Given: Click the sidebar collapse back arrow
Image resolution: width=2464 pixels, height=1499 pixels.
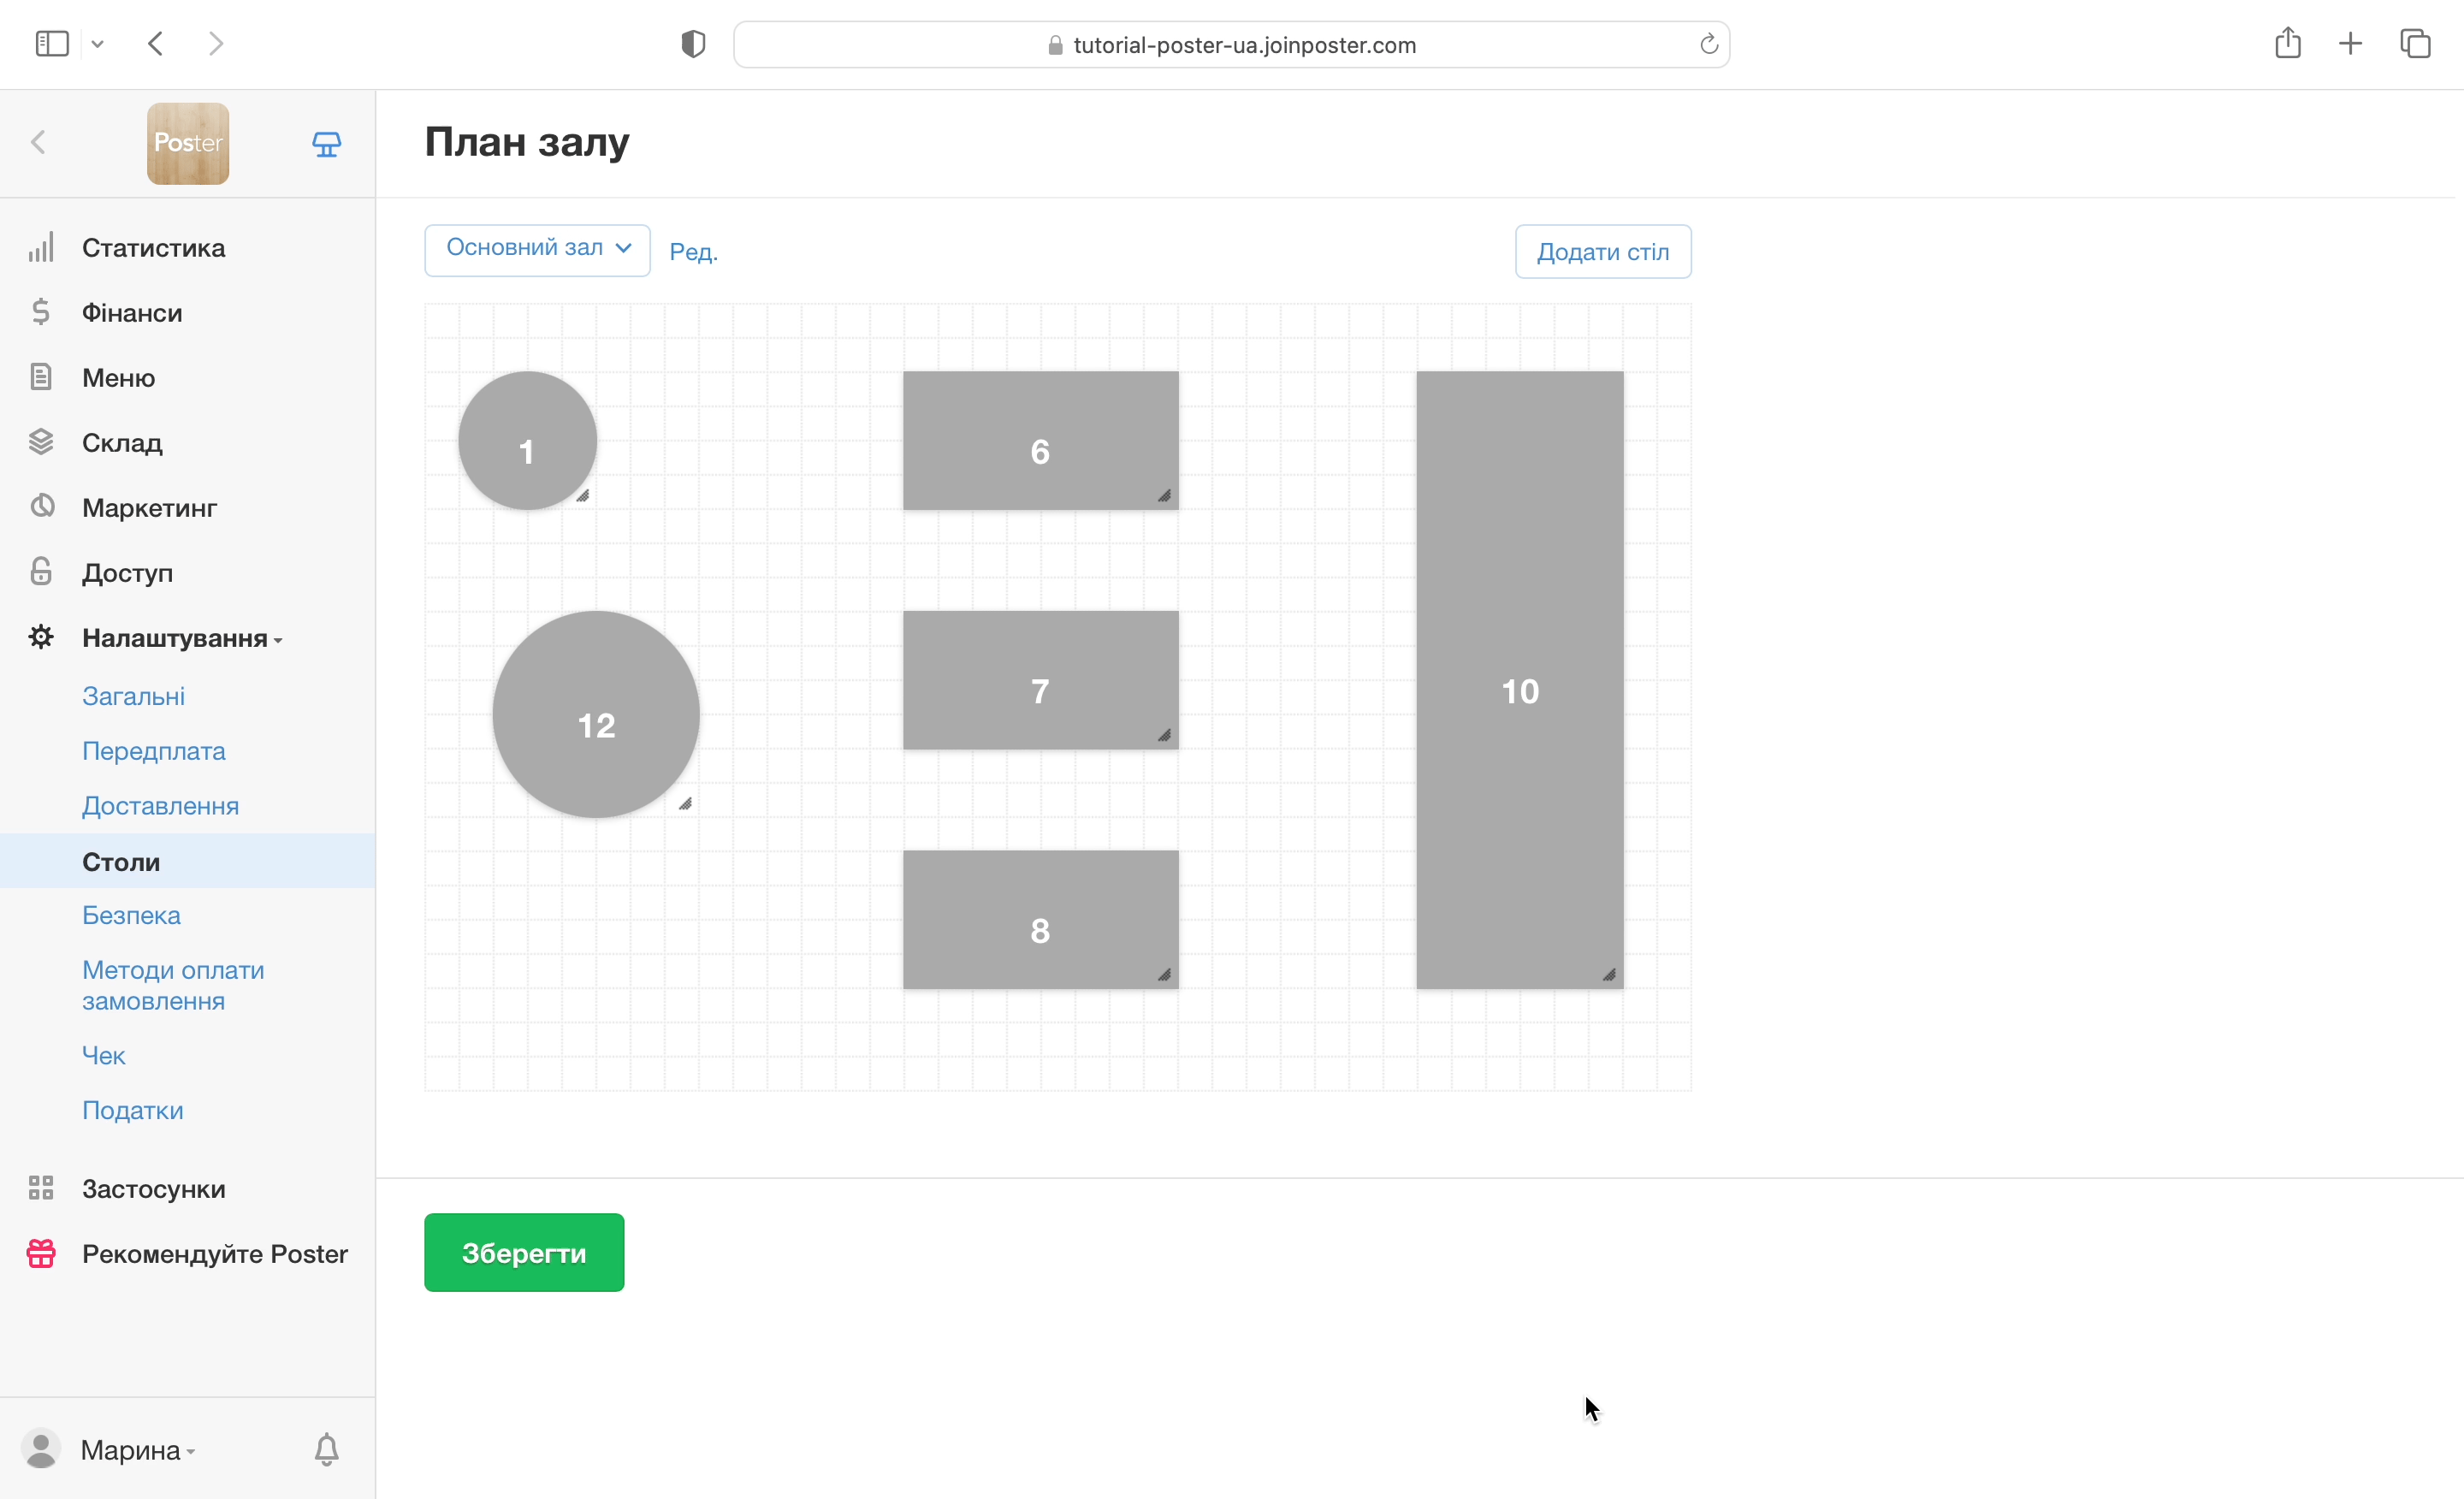Looking at the screenshot, I should click(39, 143).
